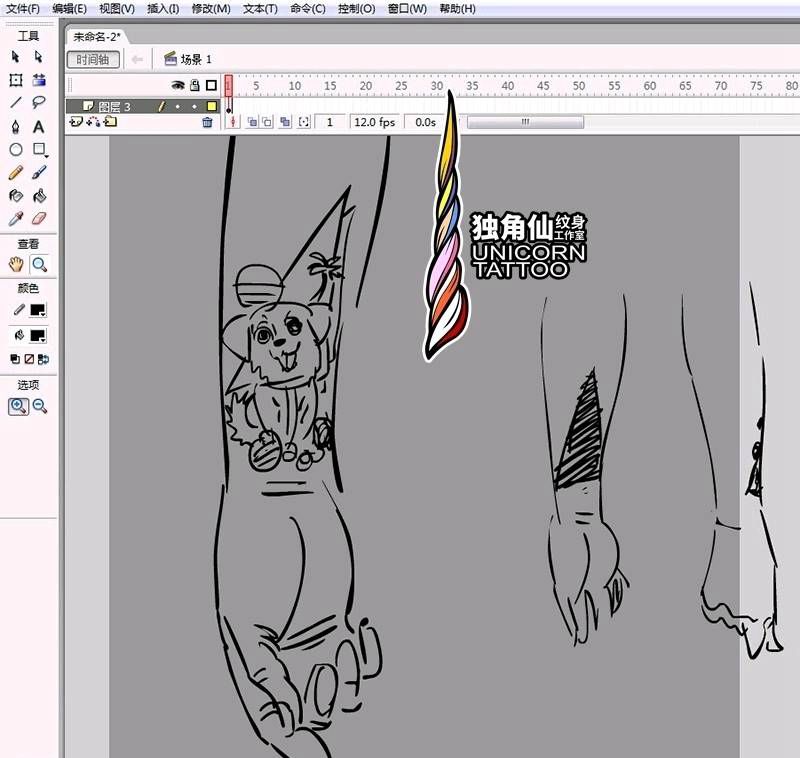Open the stroke color picker dropdown
800x758 pixels.
[37, 311]
